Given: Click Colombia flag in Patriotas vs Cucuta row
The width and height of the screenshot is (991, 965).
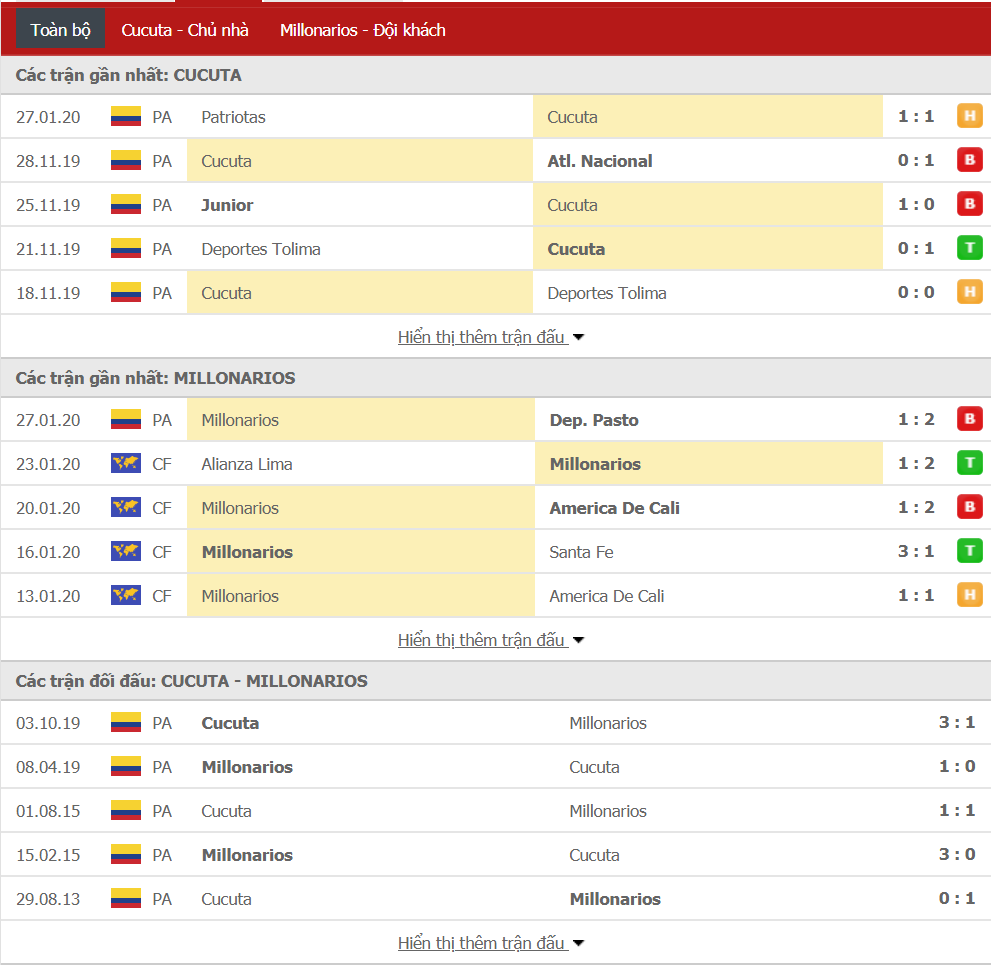Looking at the screenshot, I should click(x=126, y=116).
